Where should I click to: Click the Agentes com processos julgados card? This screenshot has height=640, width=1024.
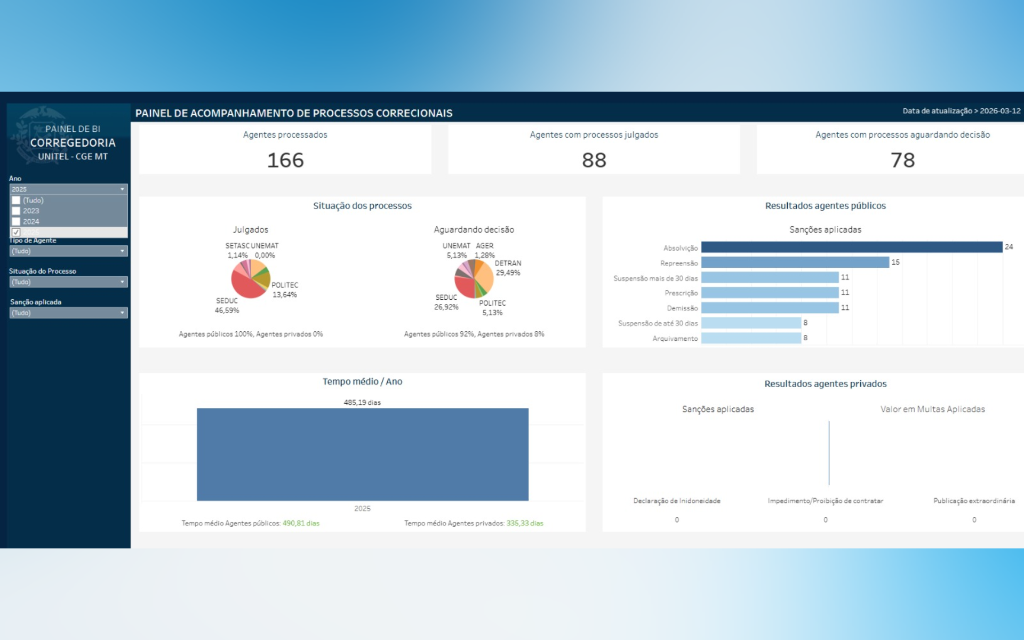click(594, 150)
